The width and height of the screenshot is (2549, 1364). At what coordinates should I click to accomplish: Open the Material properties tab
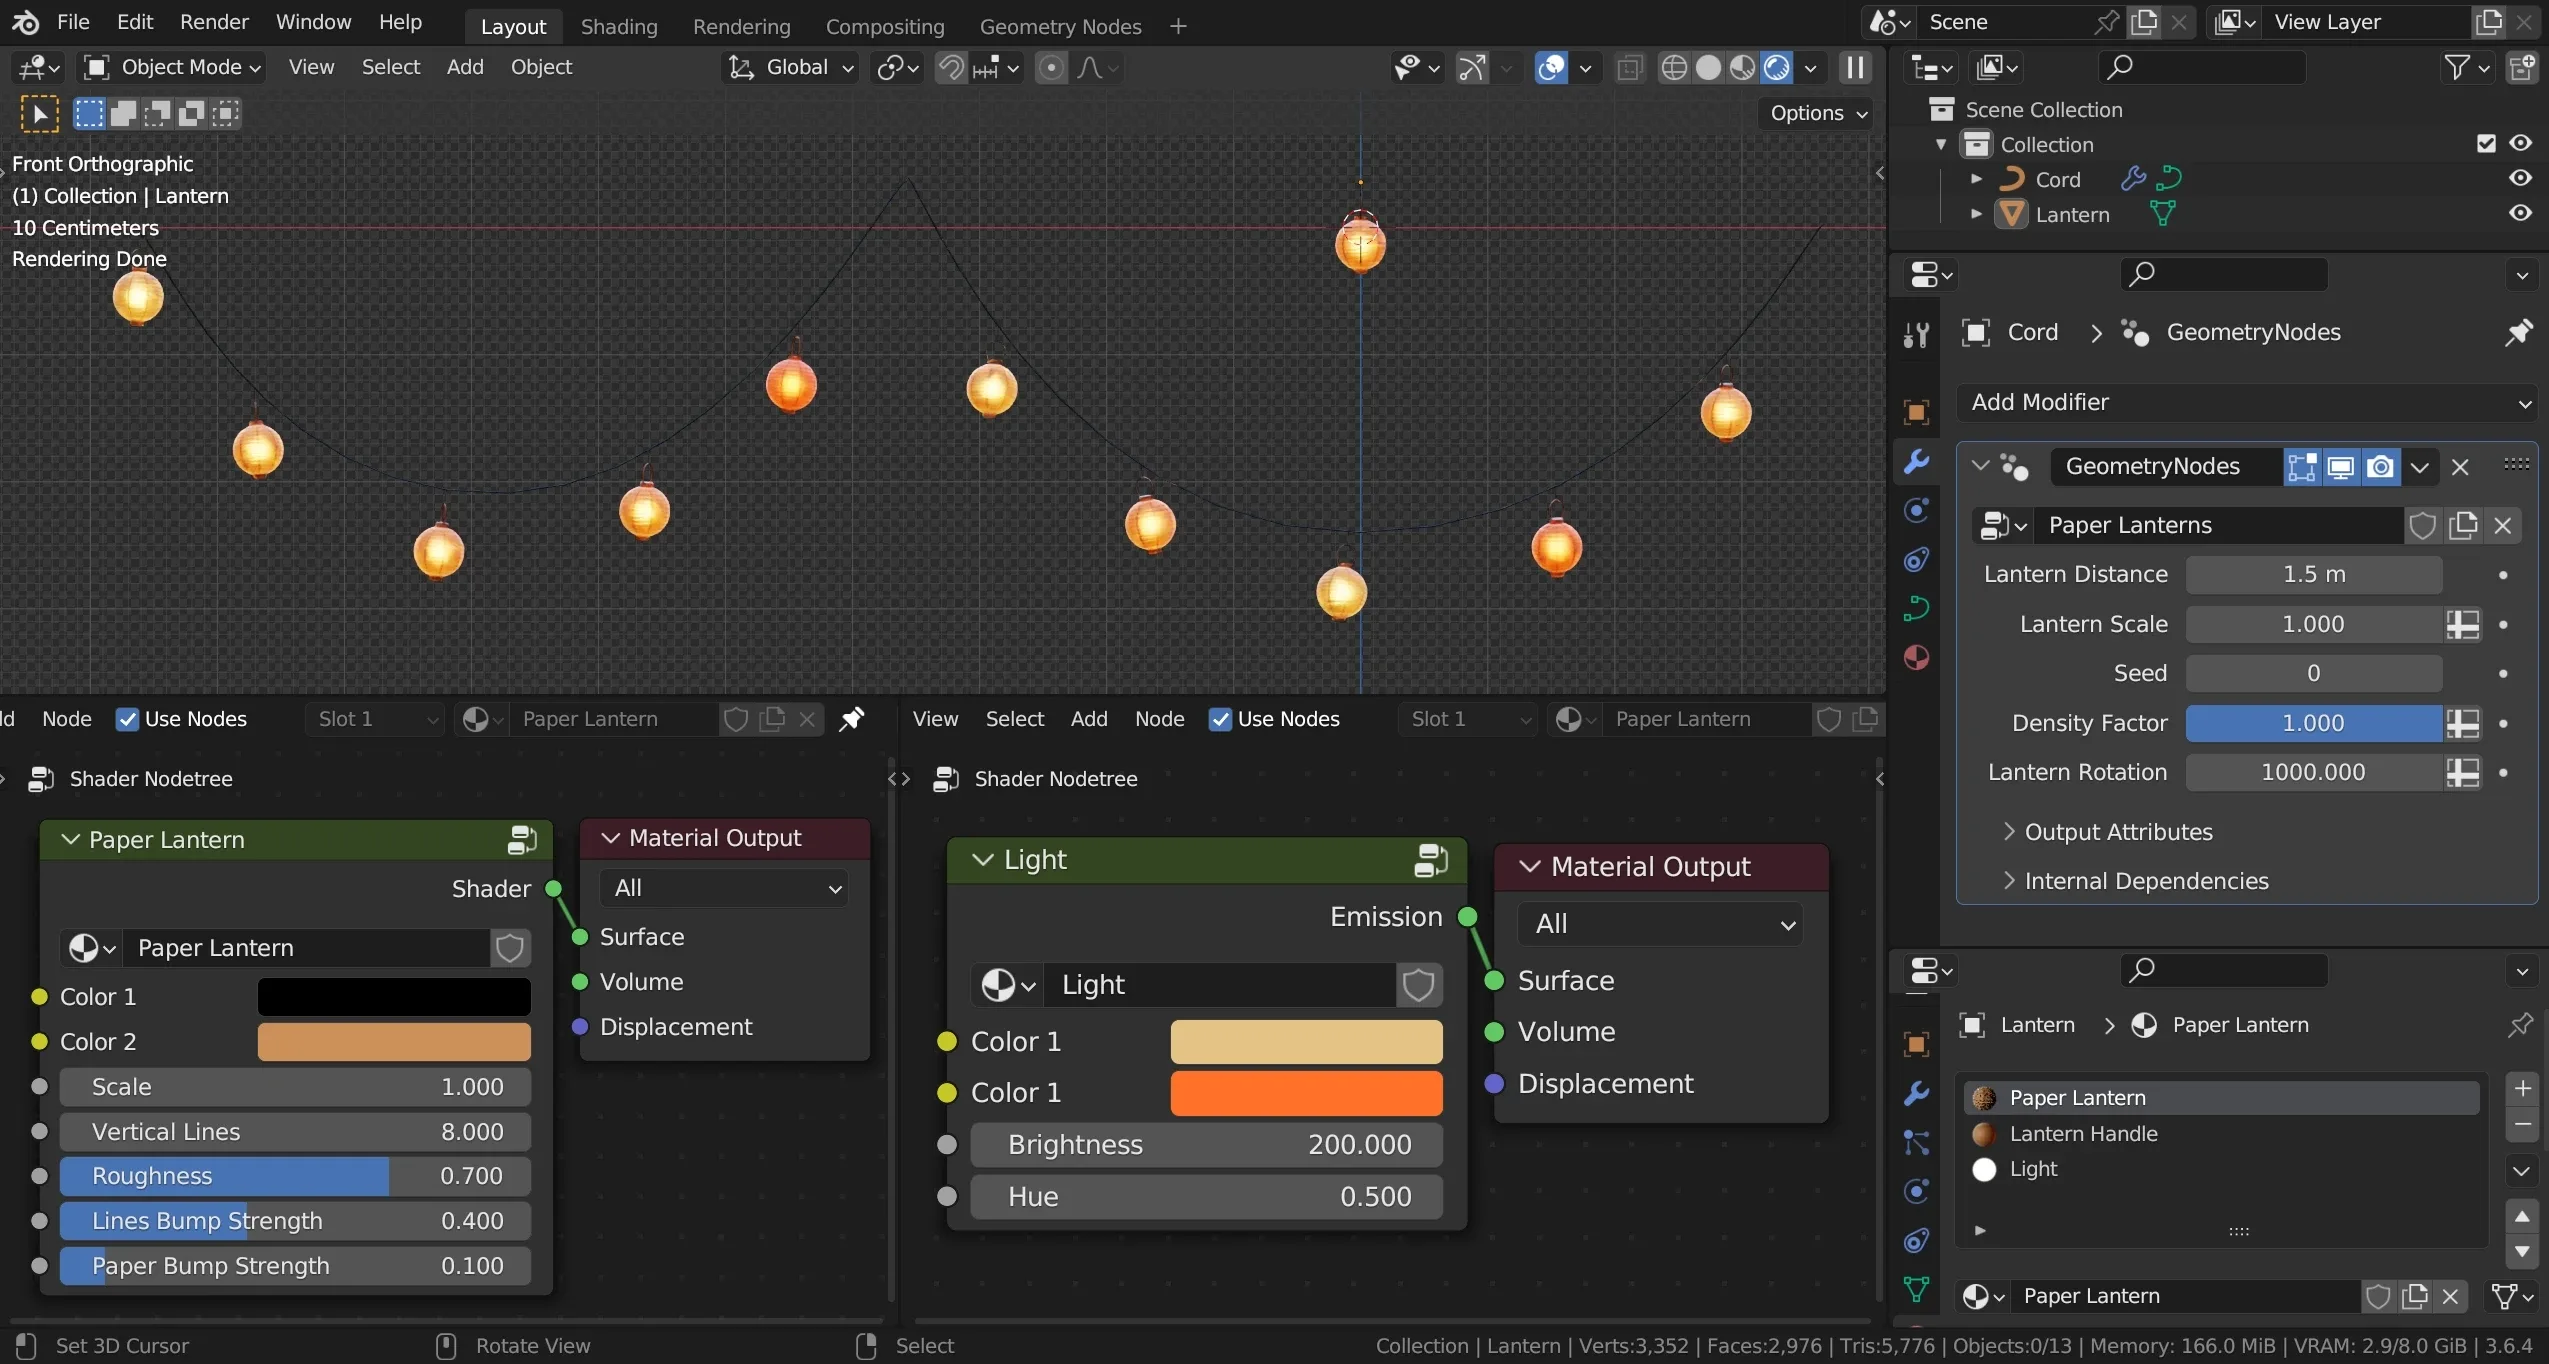tap(1916, 658)
